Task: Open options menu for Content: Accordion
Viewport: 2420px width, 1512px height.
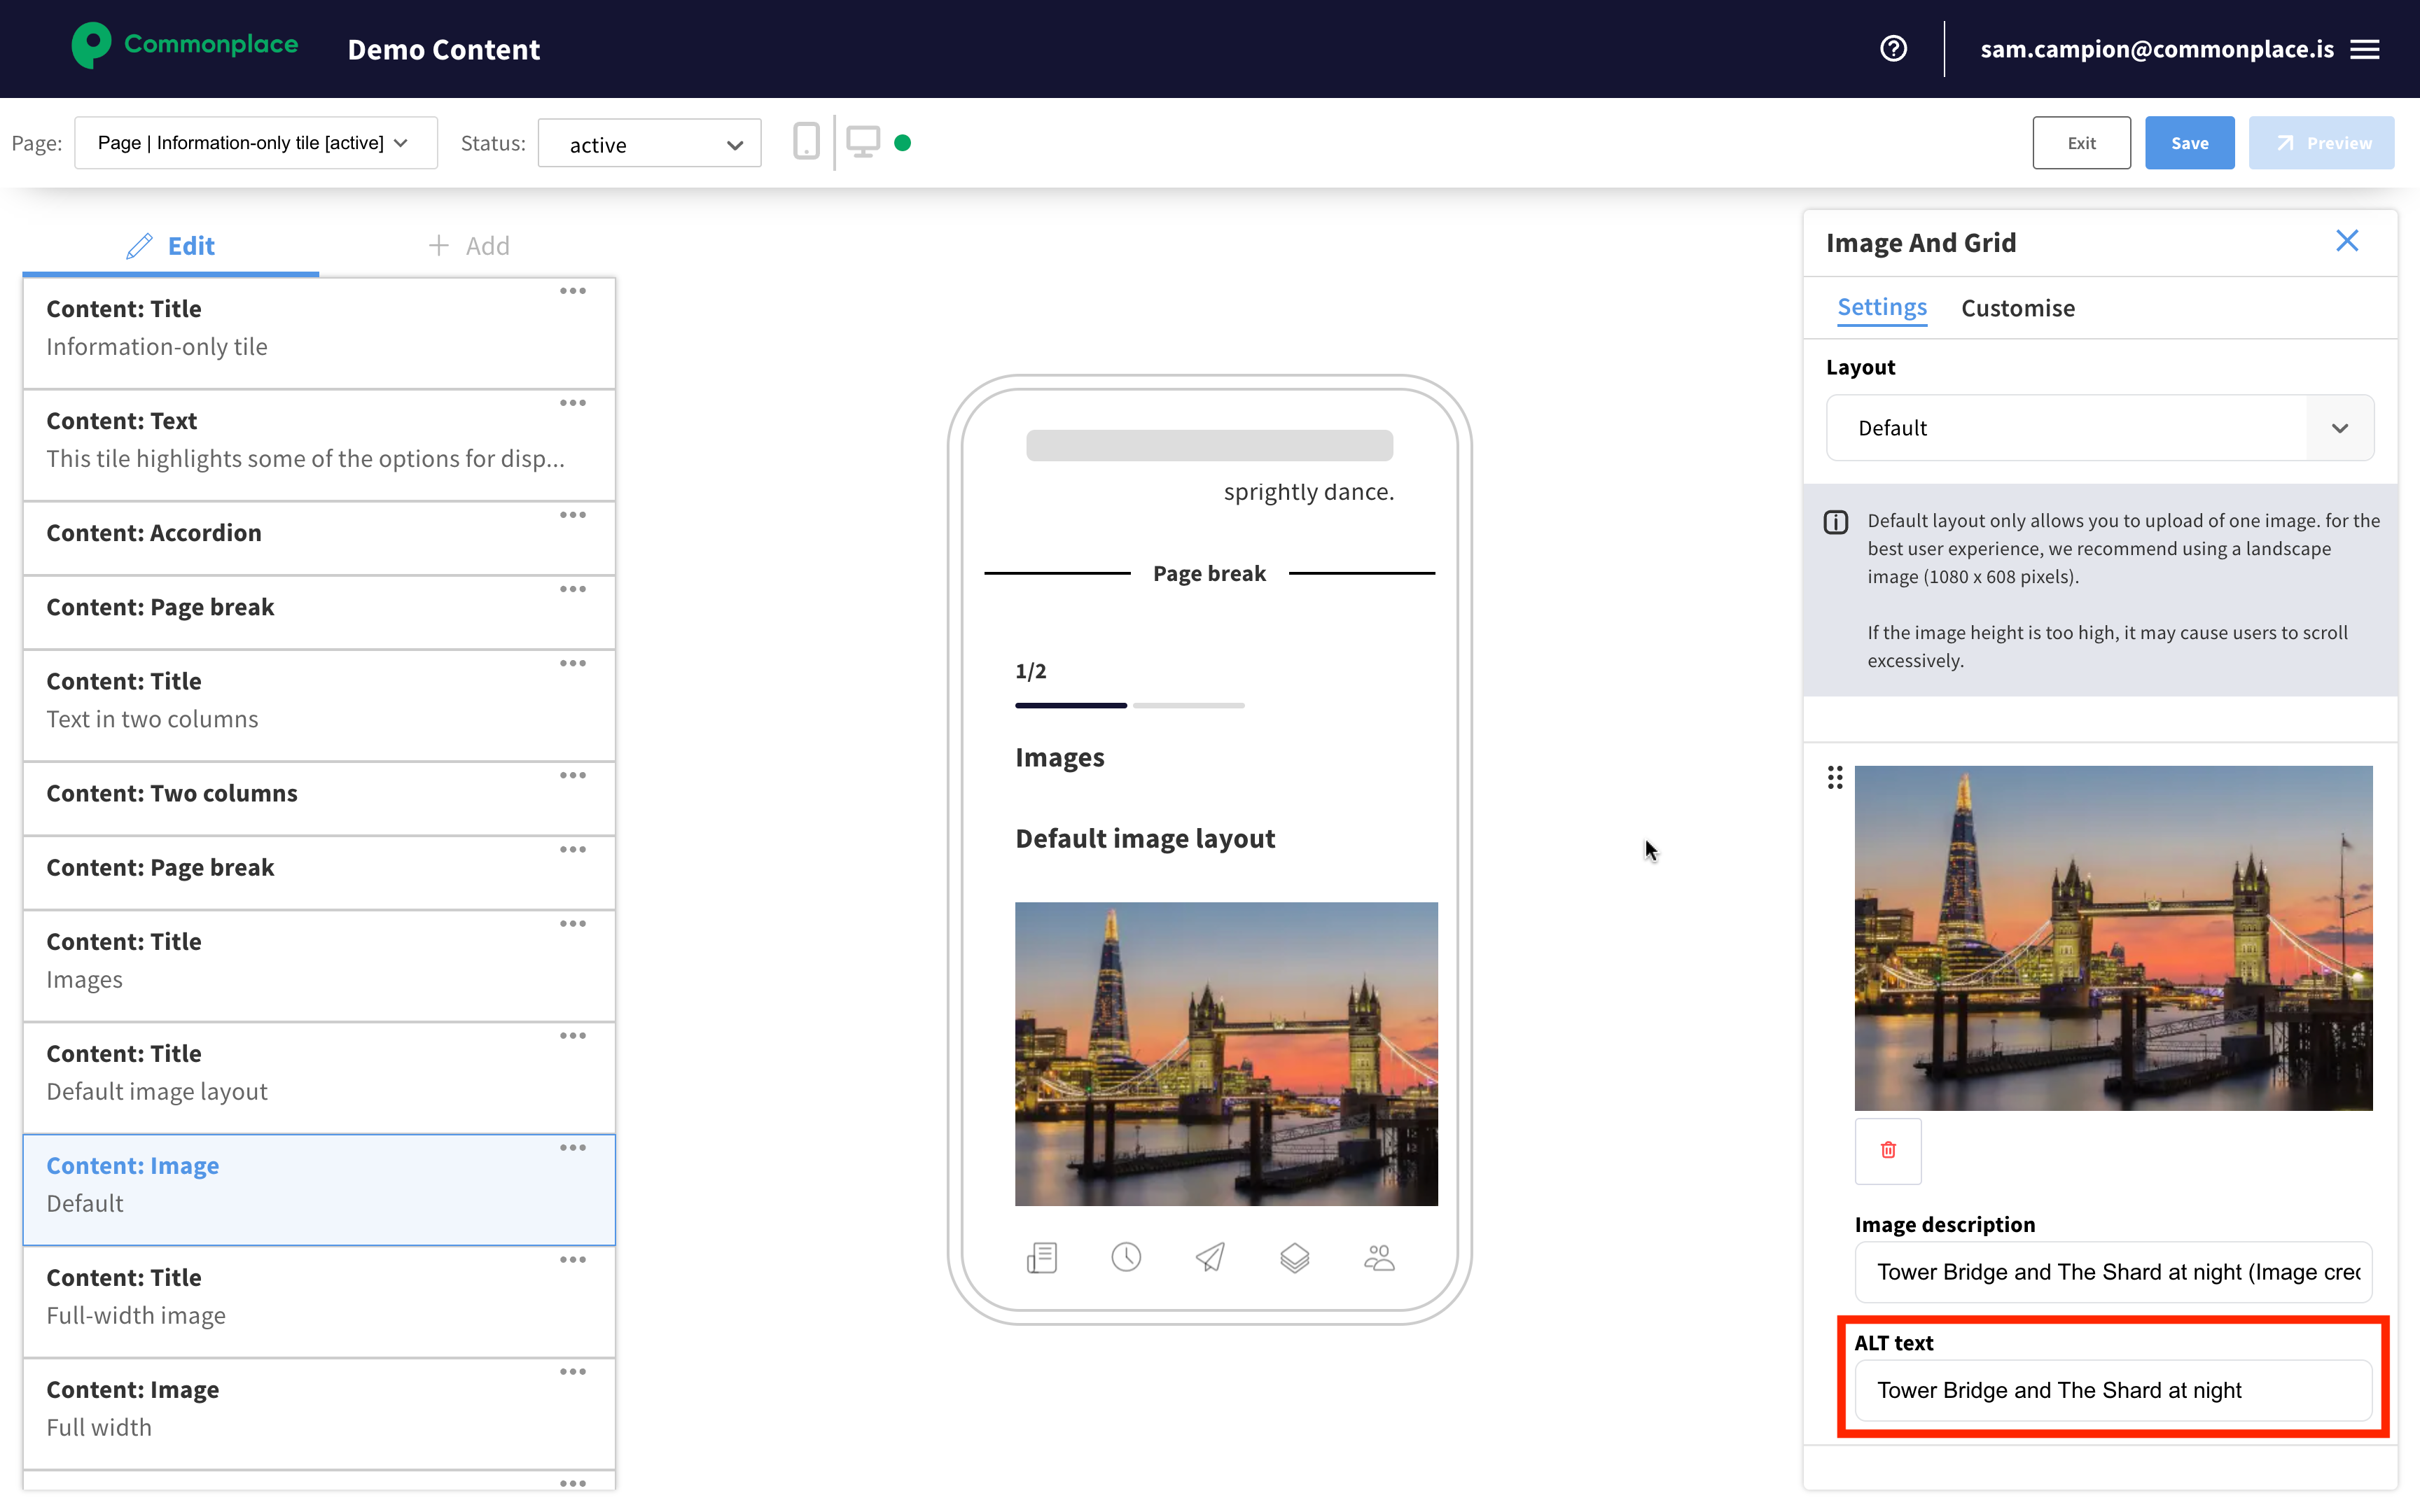Action: point(573,515)
